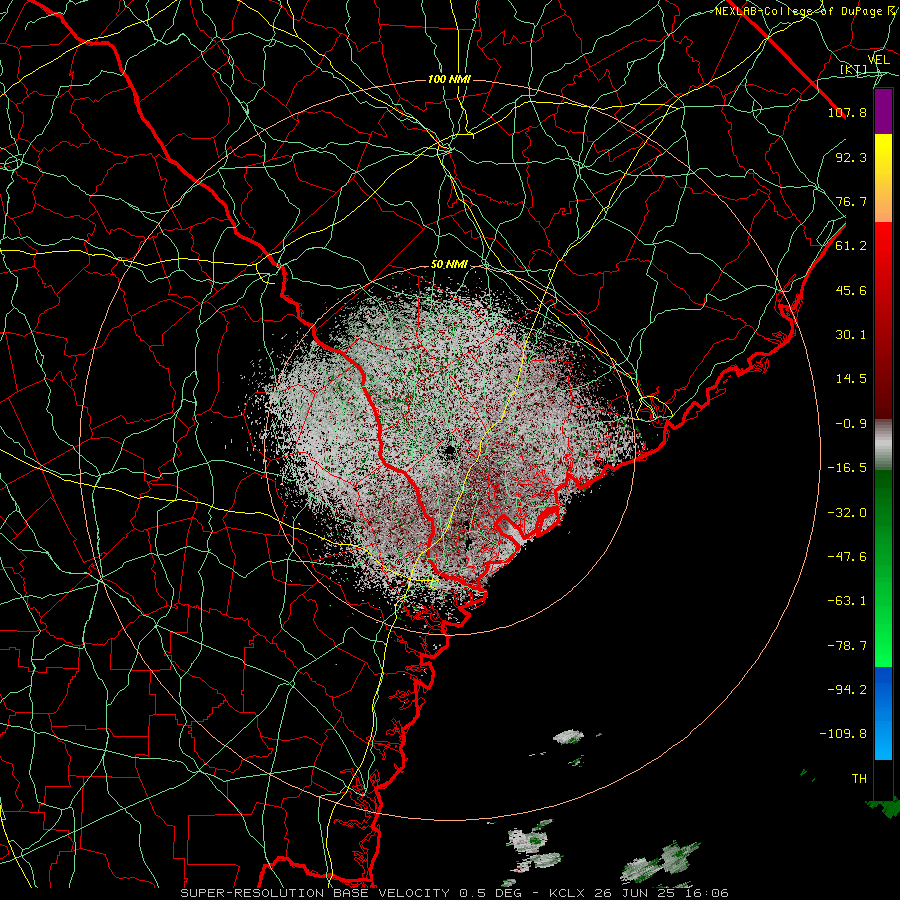
Task: Click the -63.1 value on the legend
Action: click(x=847, y=601)
